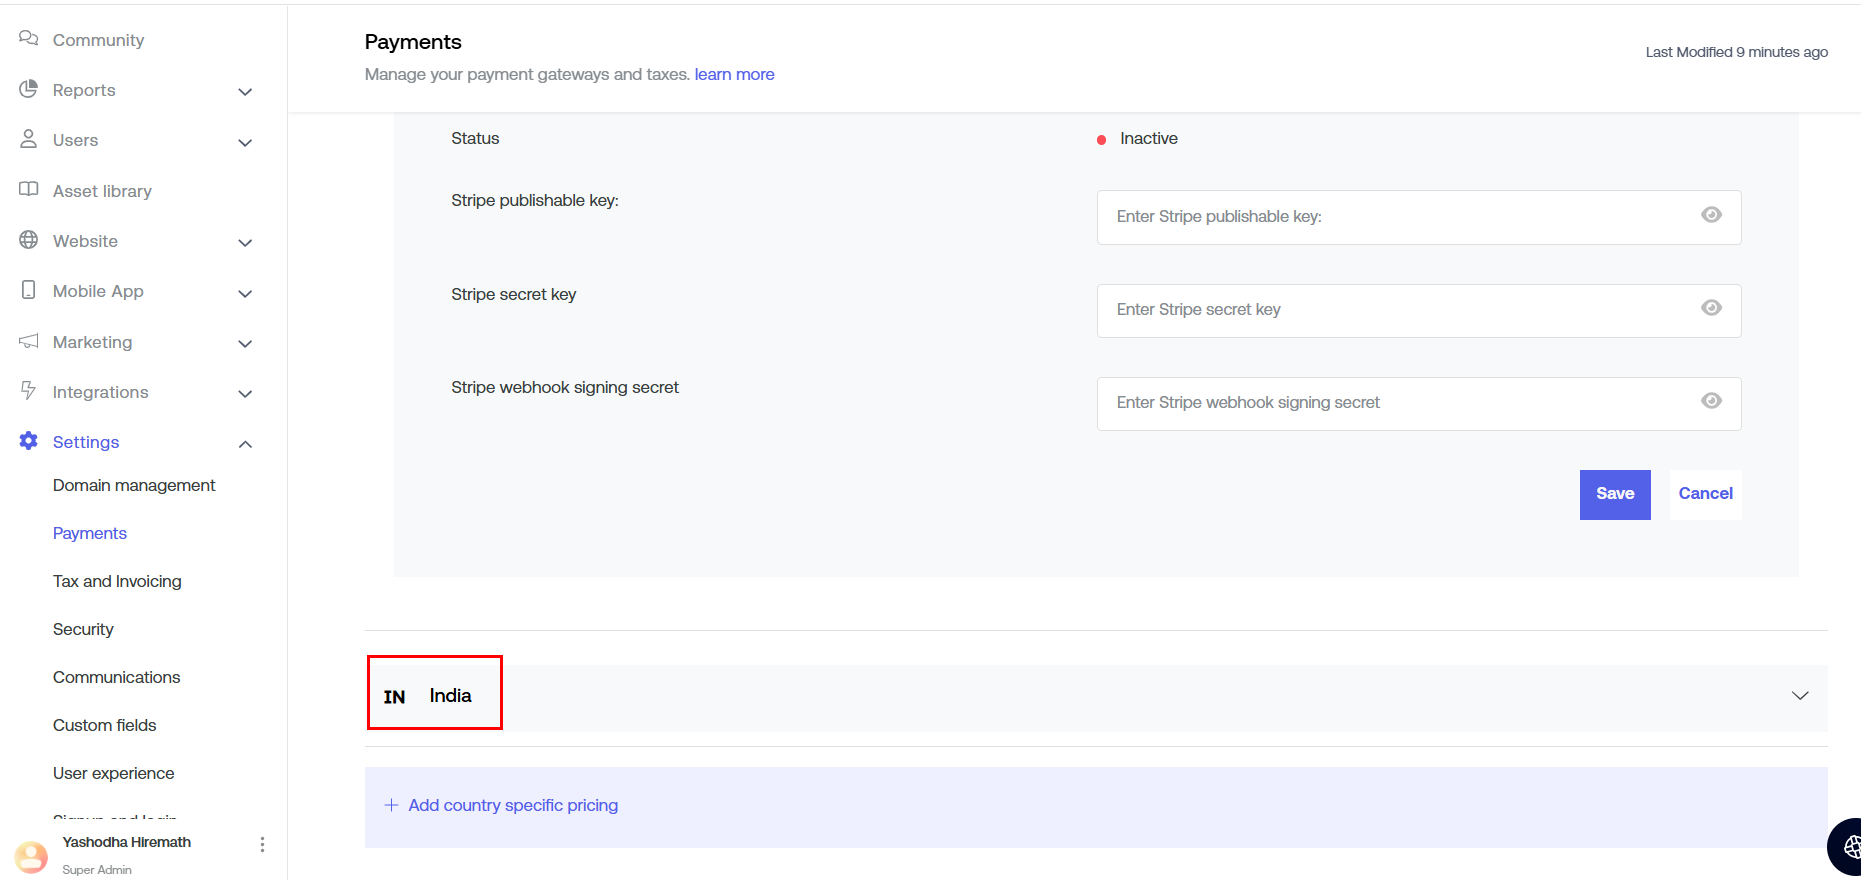Expand the India pricing section chevron

click(1800, 696)
